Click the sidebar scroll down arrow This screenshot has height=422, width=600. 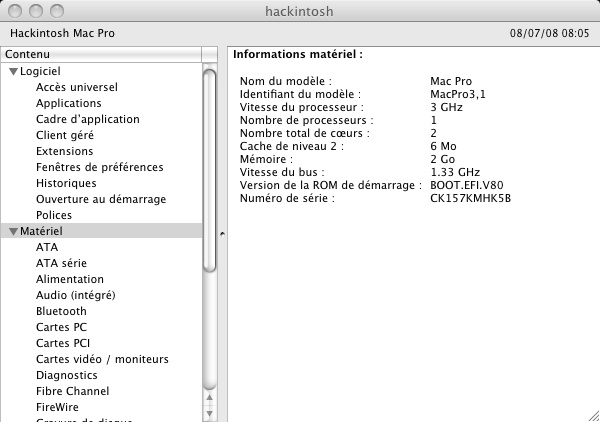click(209, 413)
